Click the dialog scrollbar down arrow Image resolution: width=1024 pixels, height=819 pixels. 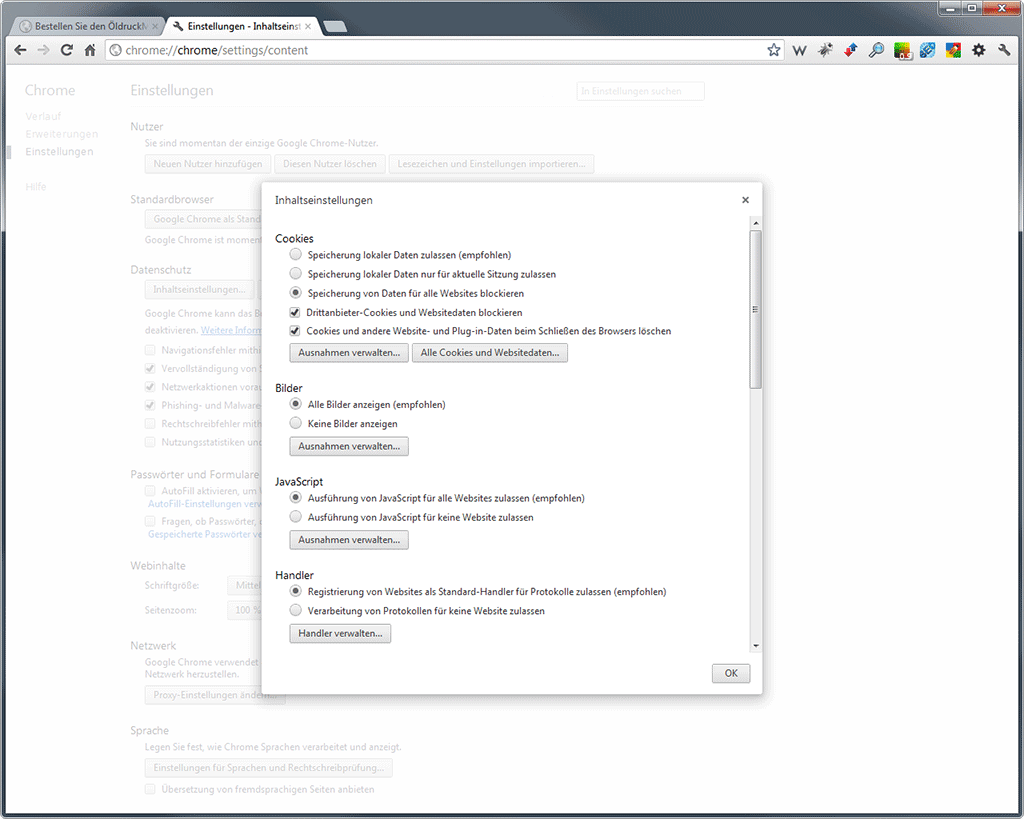(x=756, y=646)
